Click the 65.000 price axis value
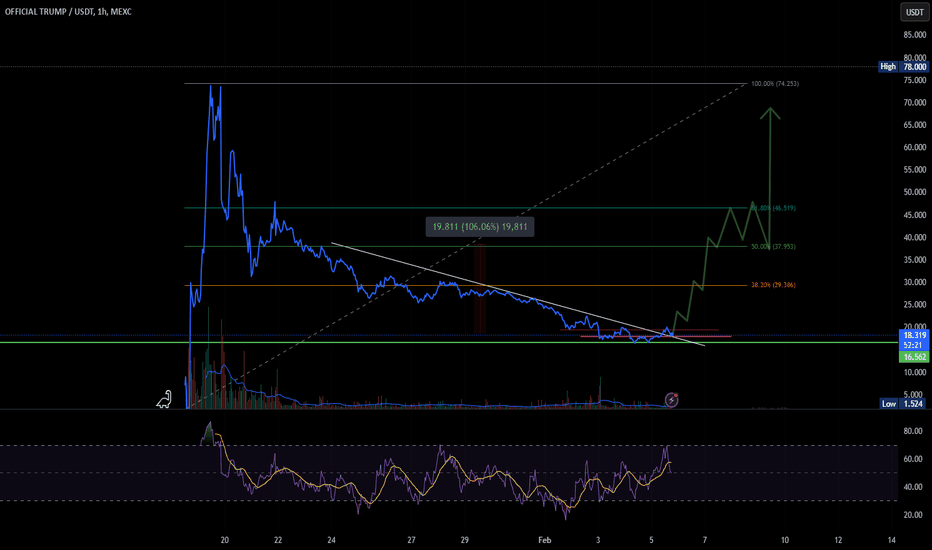Image resolution: width=932 pixels, height=550 pixels. point(915,125)
